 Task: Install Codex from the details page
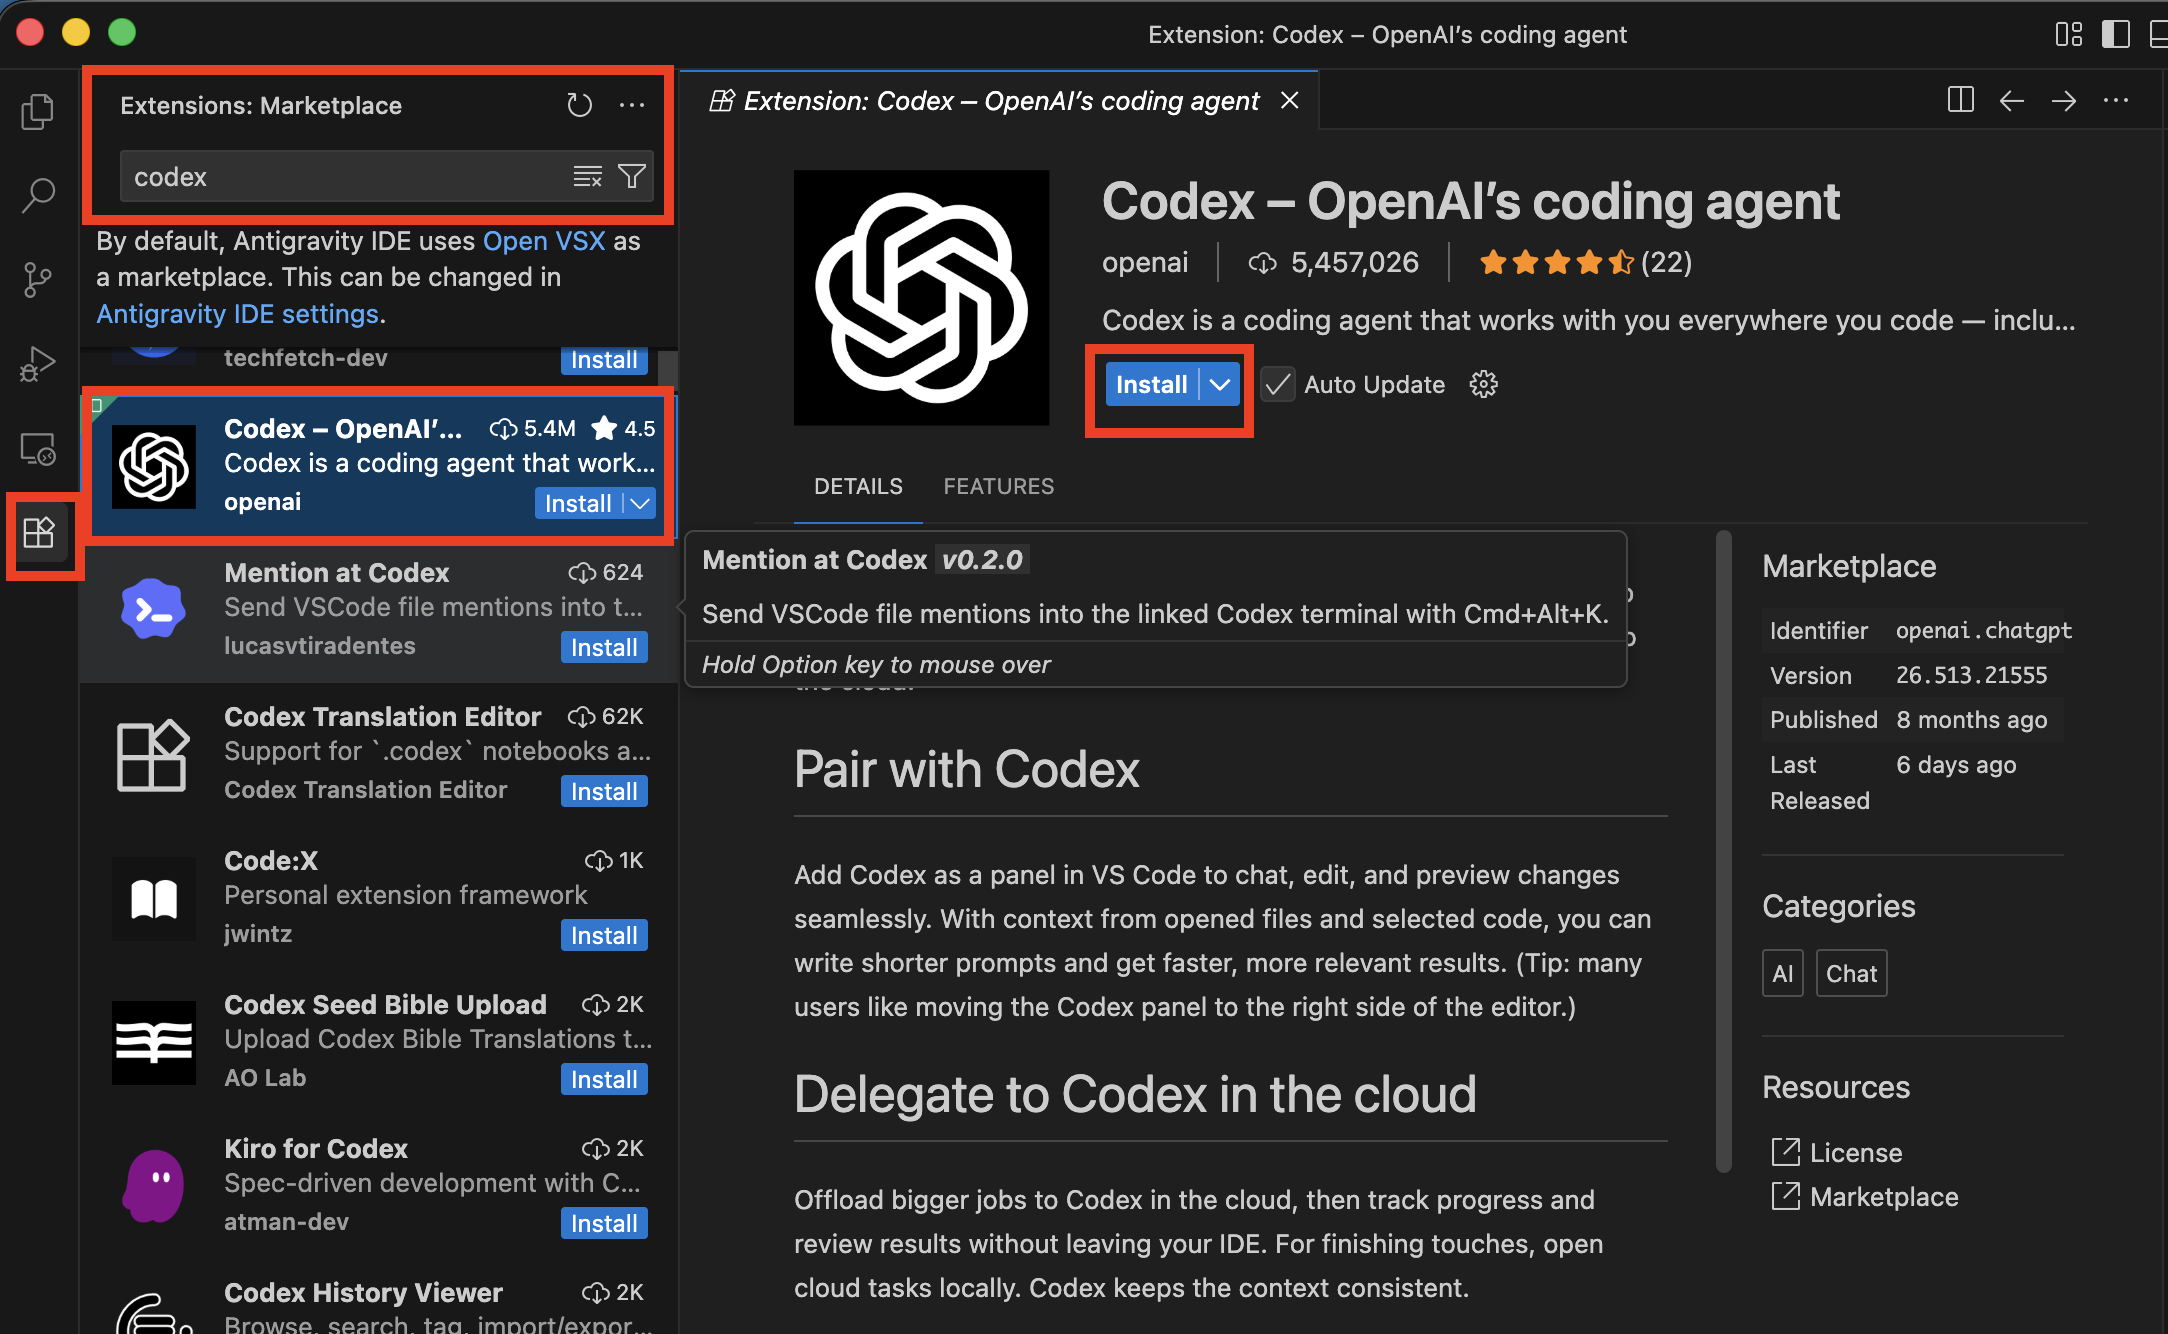point(1152,385)
